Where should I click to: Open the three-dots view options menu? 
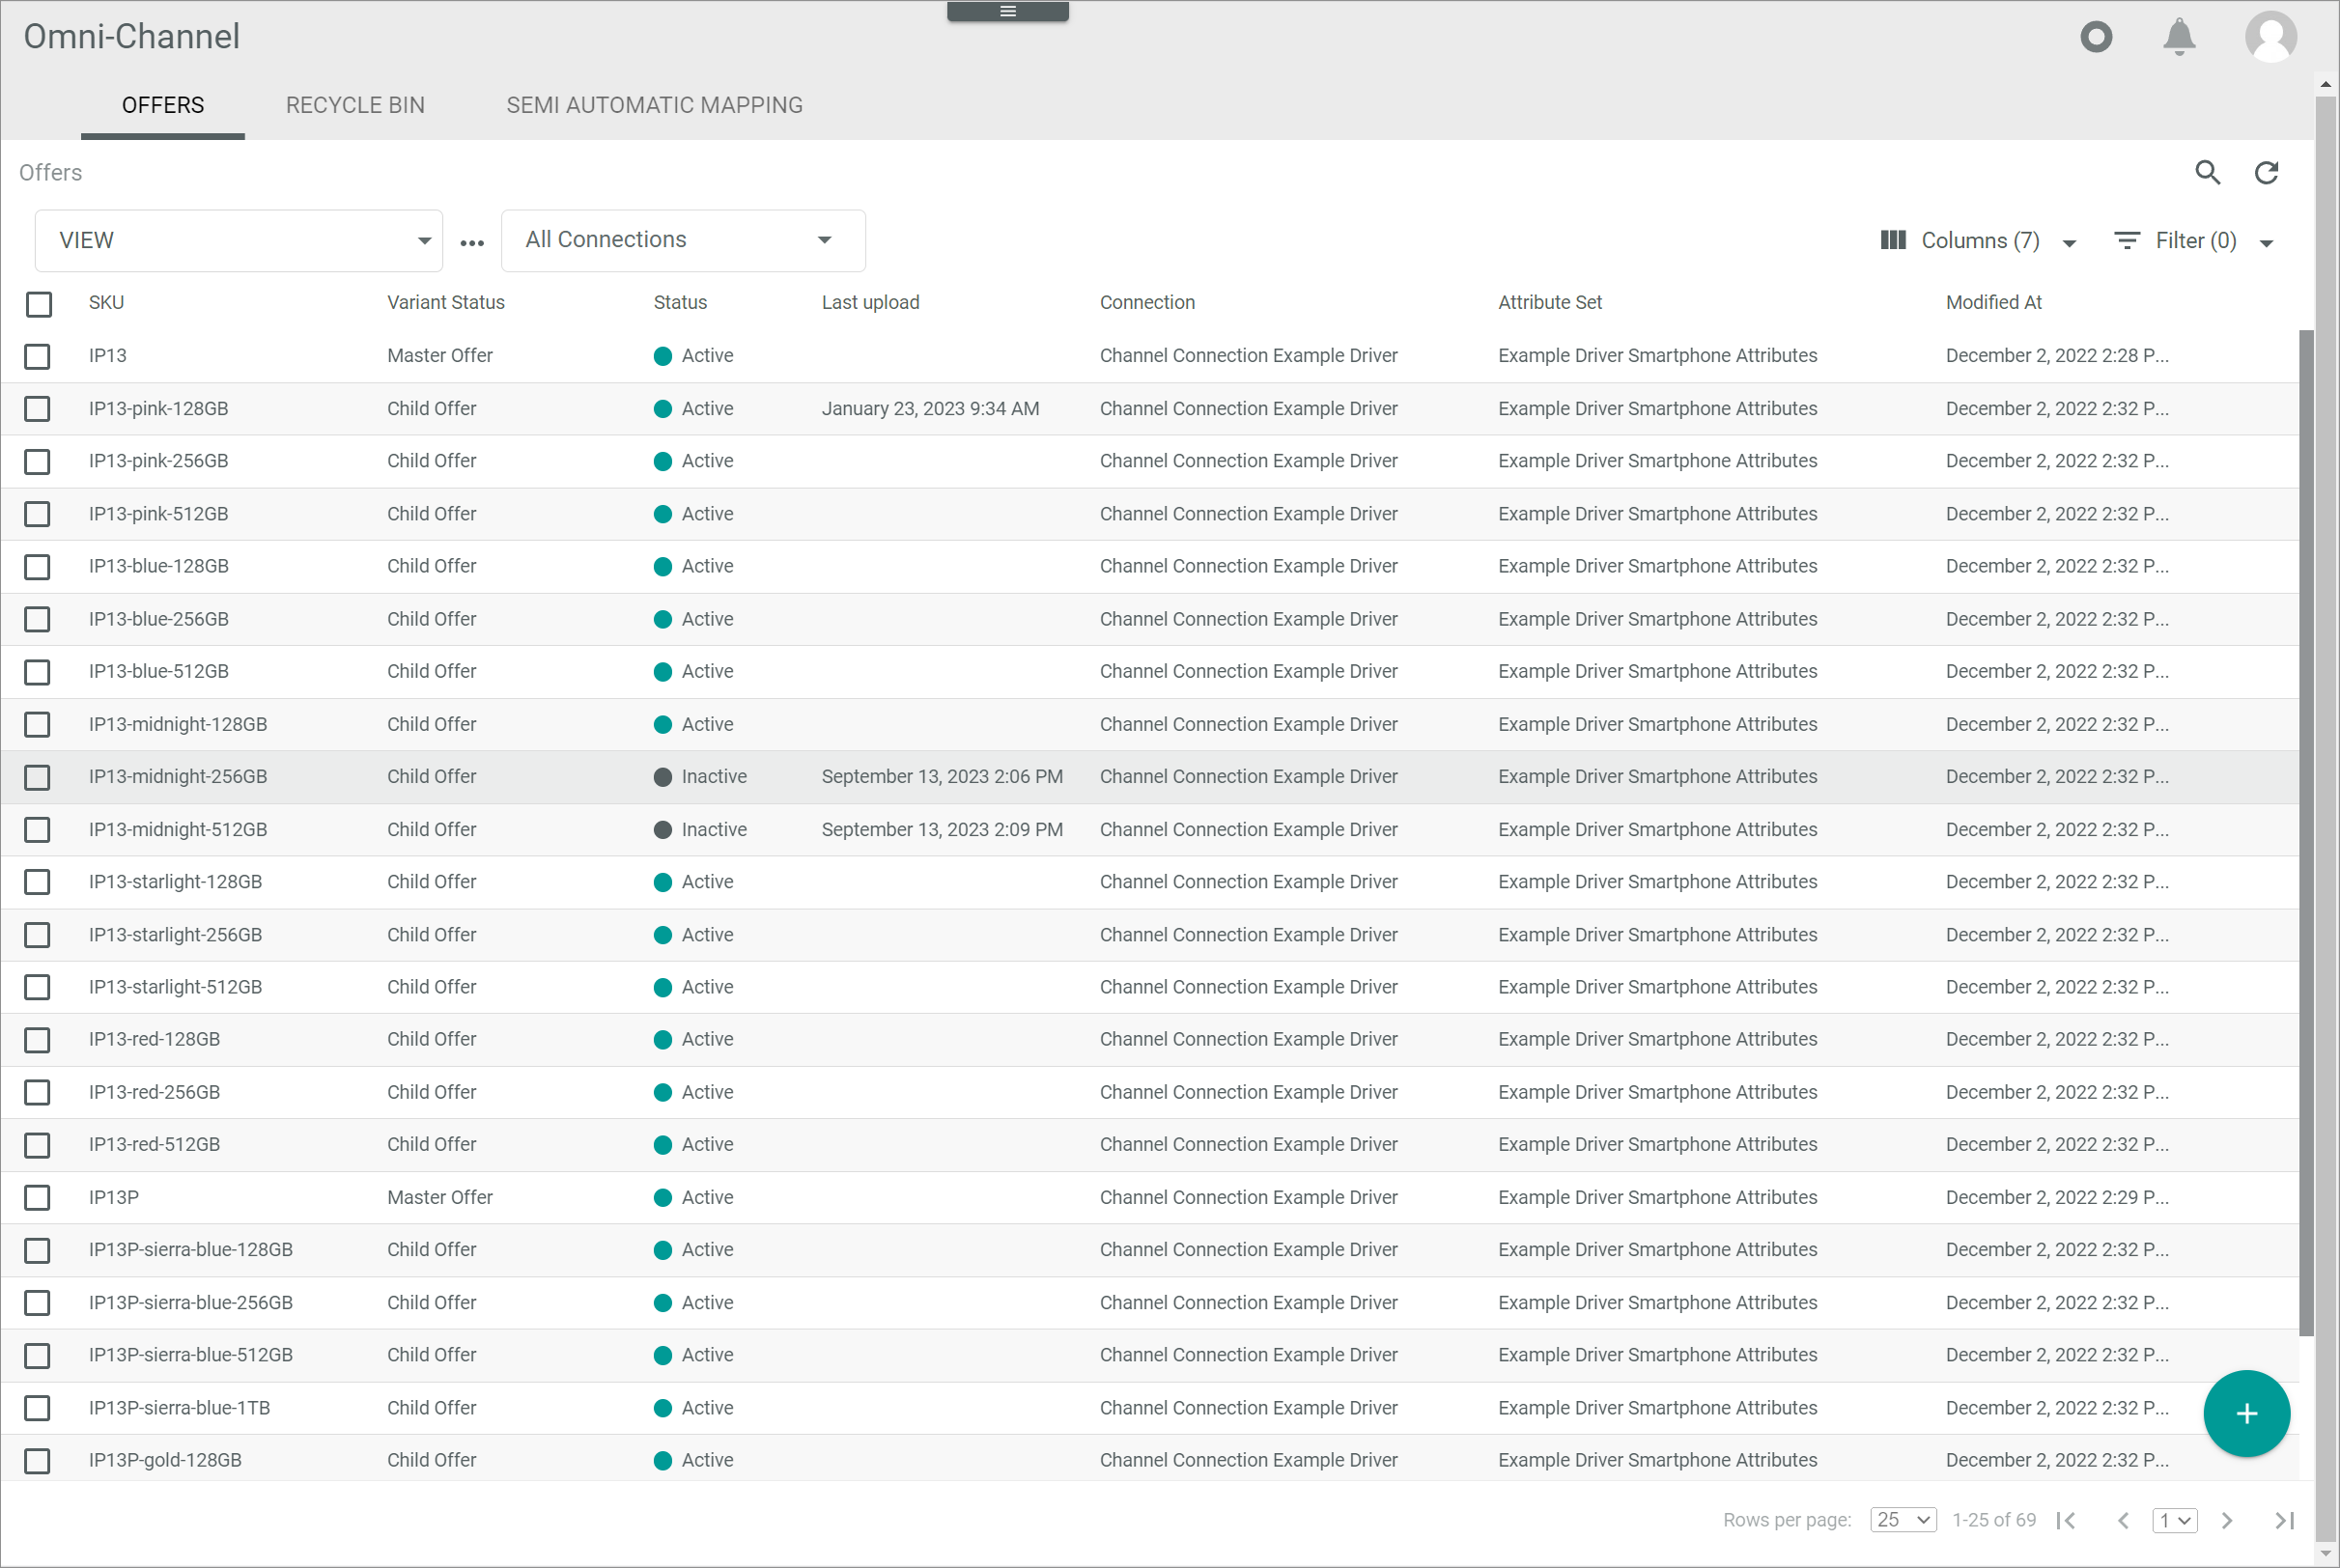click(x=472, y=242)
